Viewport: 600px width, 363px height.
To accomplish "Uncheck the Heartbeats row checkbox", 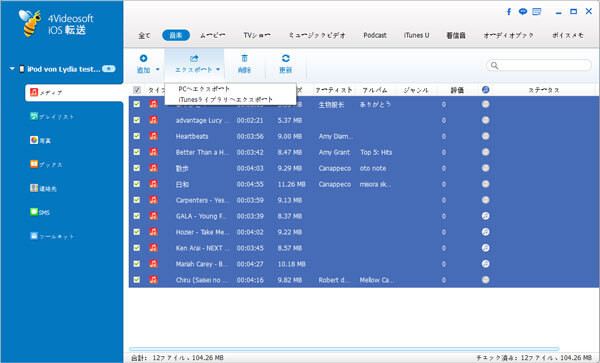I will point(137,136).
